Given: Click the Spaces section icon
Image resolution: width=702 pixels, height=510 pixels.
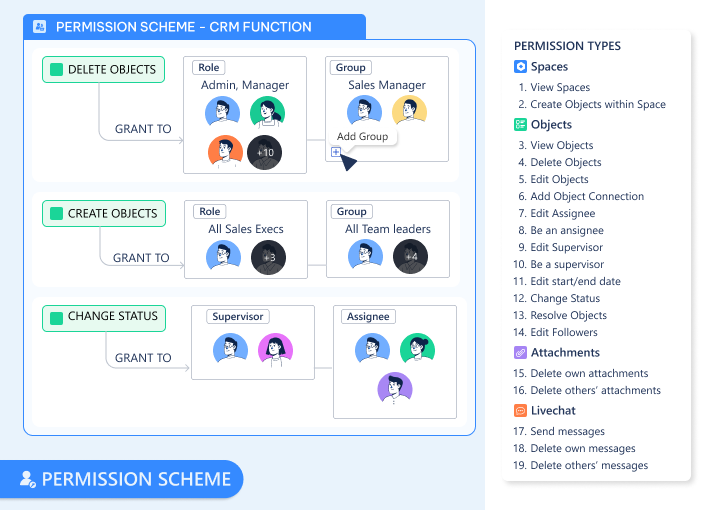Looking at the screenshot, I should 520,67.
